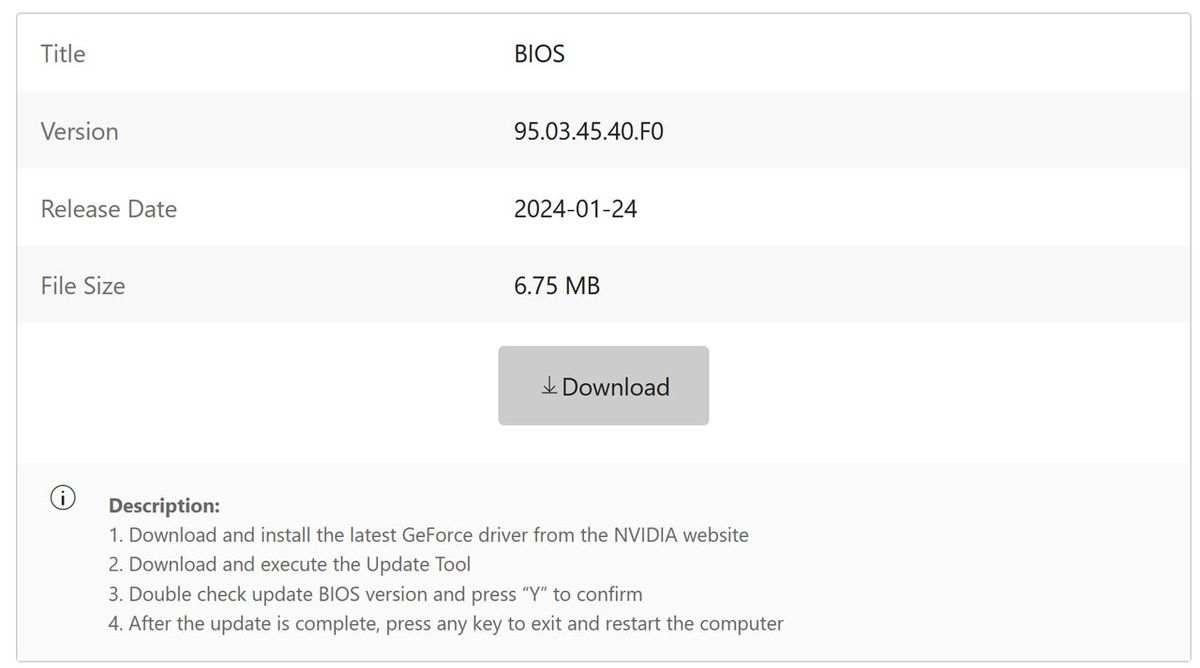
Task: Select the File Size label
Action: click(x=83, y=286)
